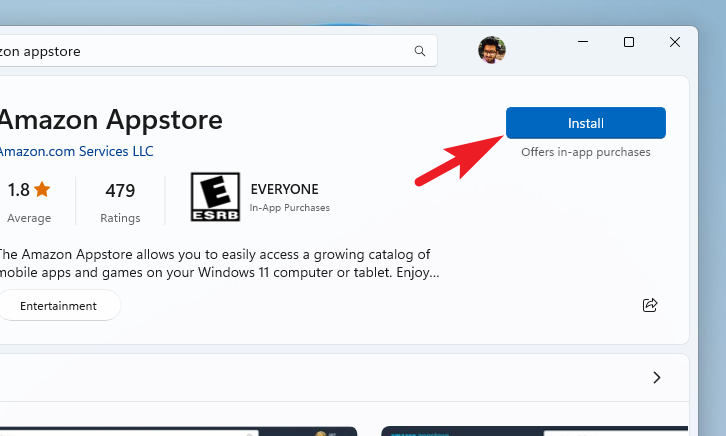
Task: Click Offers in-app purchases text
Action: pos(586,152)
